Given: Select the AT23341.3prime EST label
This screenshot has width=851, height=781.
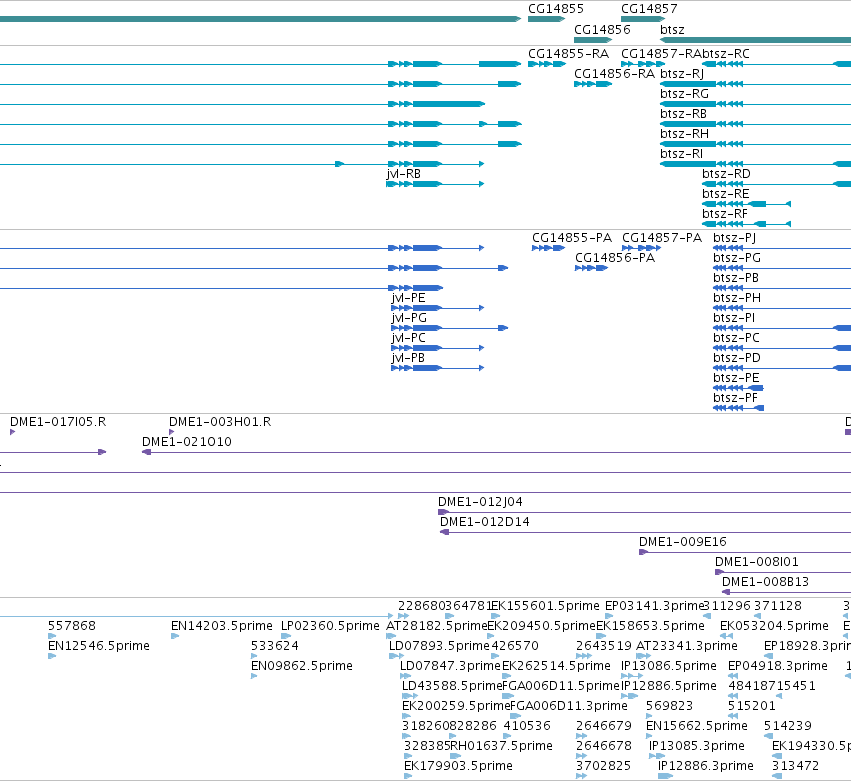Looking at the screenshot, I should 687,646.
